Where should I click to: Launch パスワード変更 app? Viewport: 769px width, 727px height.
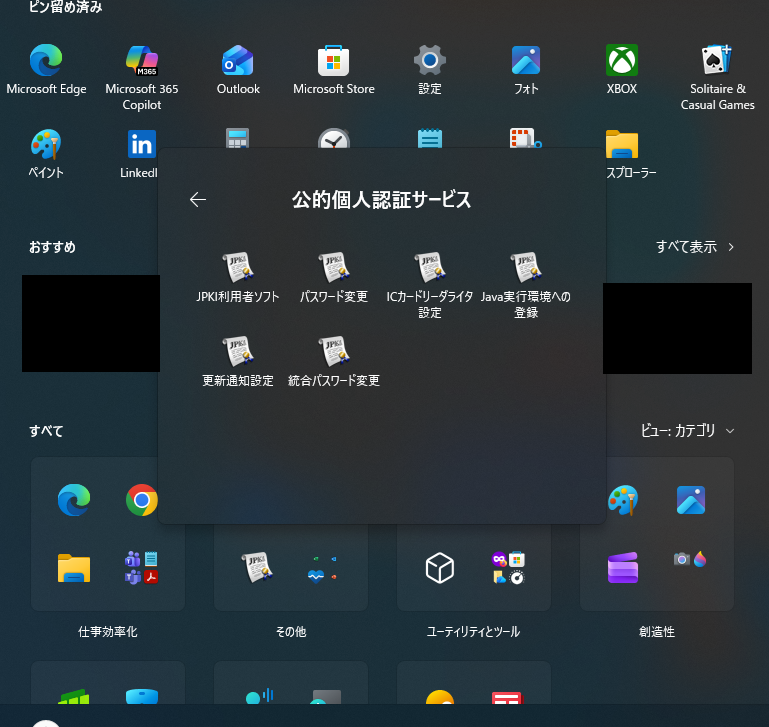coord(333,278)
